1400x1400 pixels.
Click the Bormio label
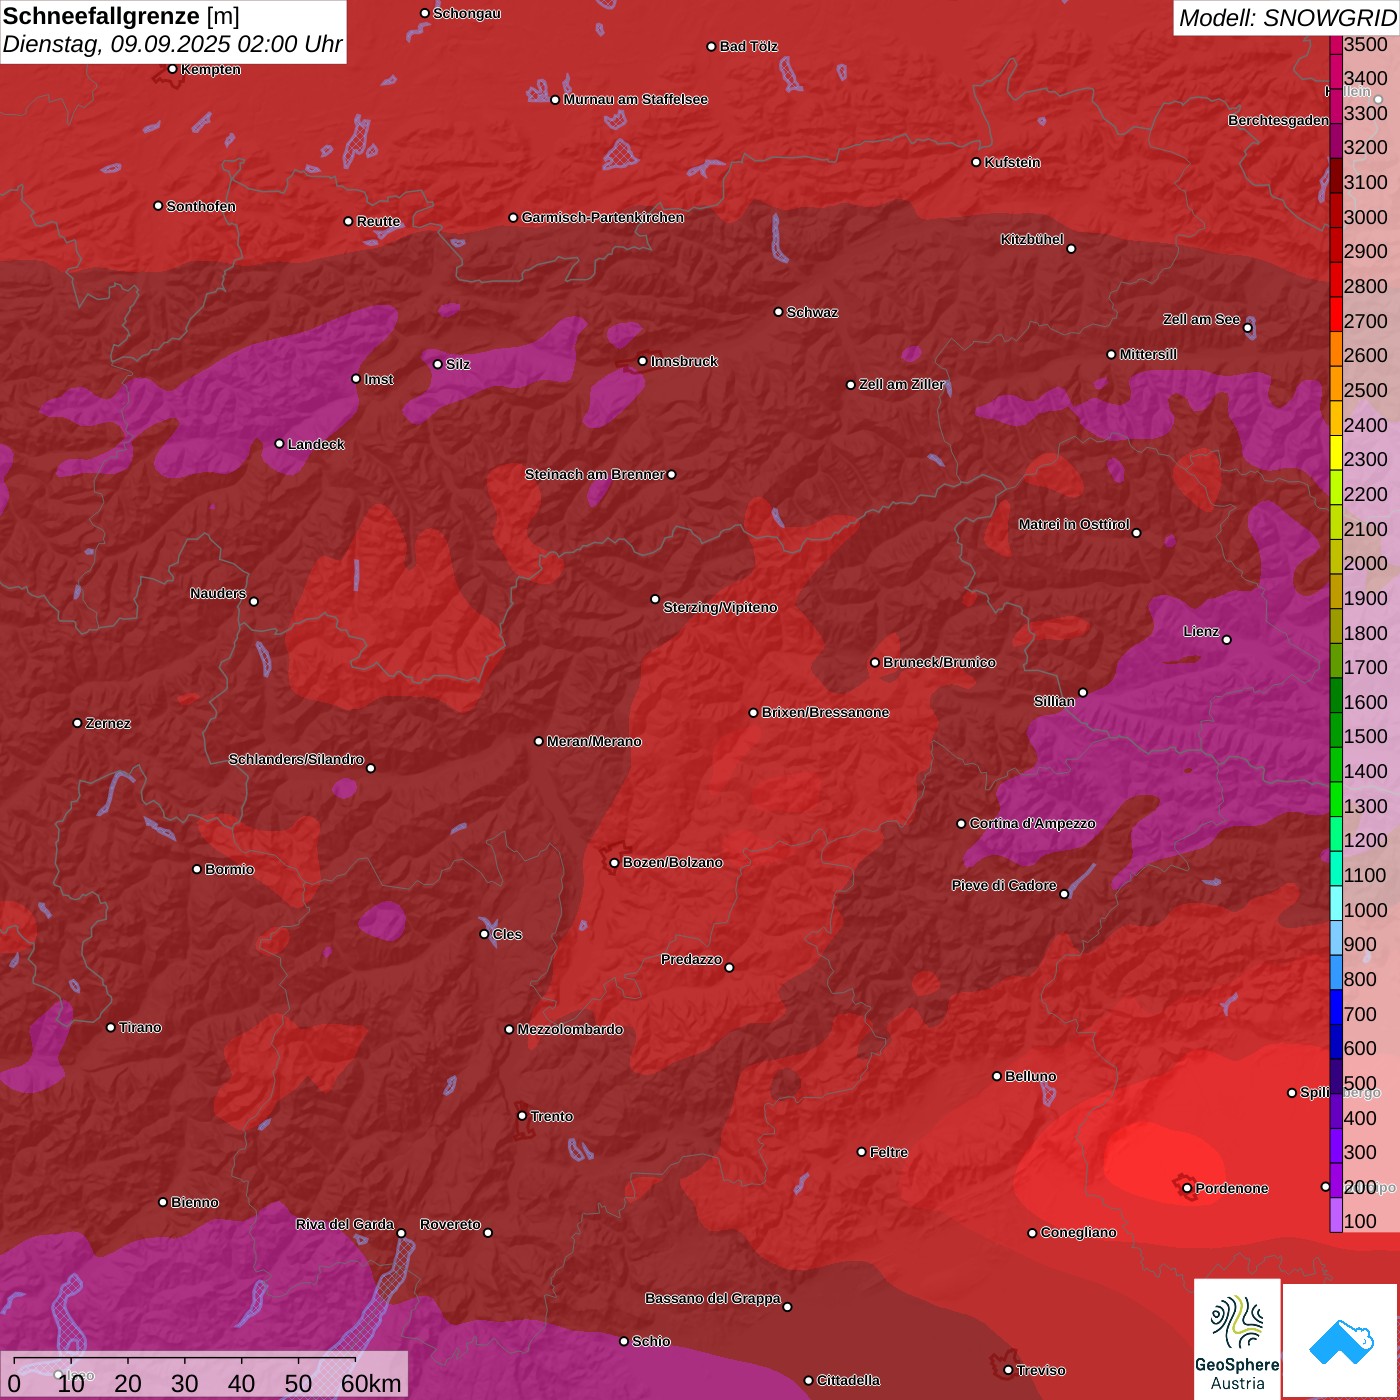(229, 869)
